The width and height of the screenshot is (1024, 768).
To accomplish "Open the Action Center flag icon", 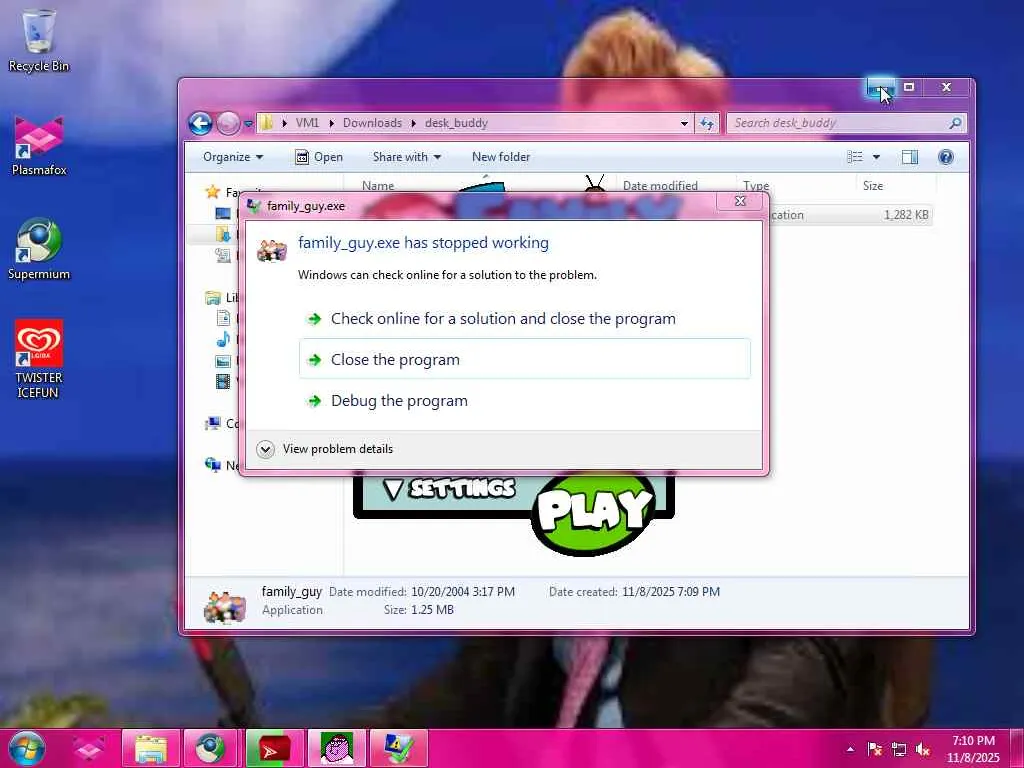I will click(874, 749).
